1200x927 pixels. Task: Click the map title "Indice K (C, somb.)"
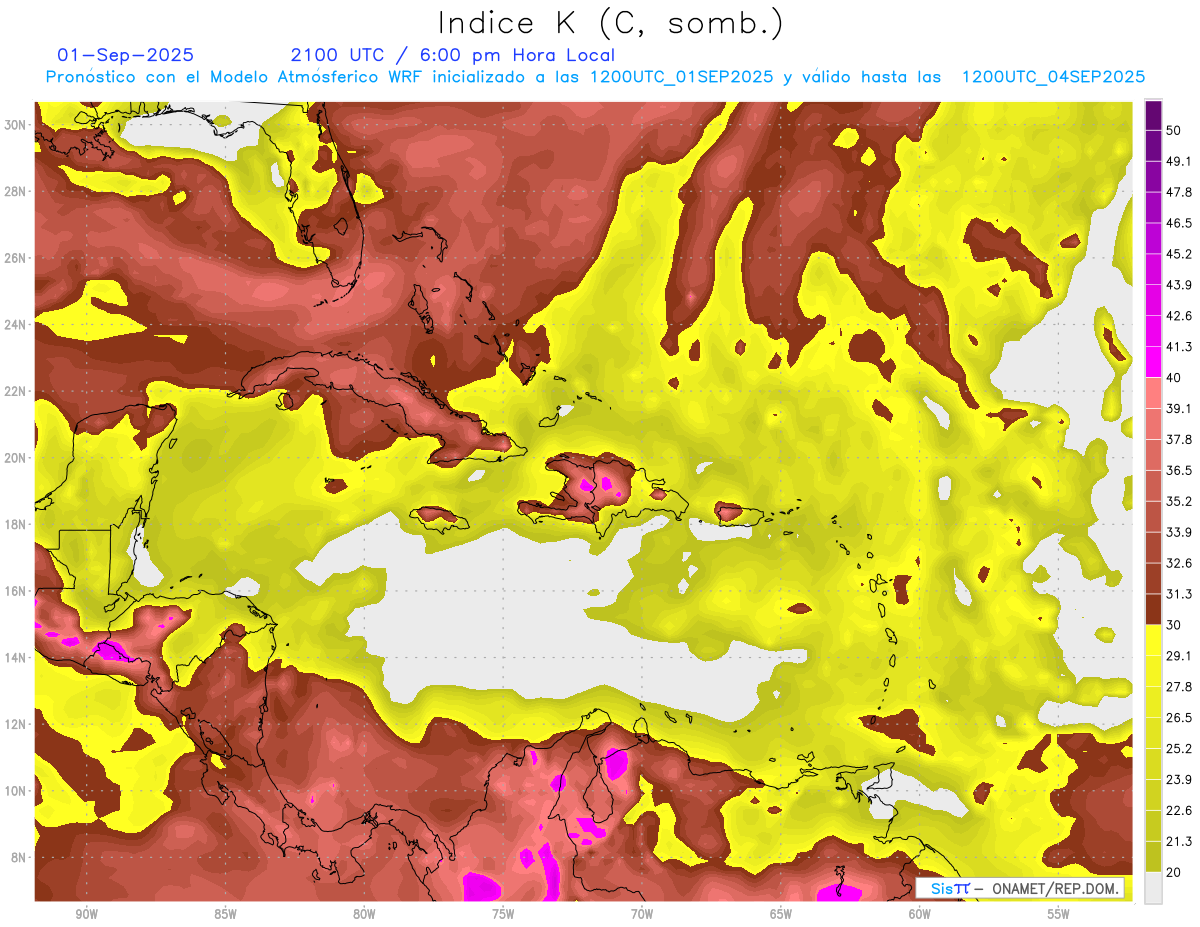point(610,23)
